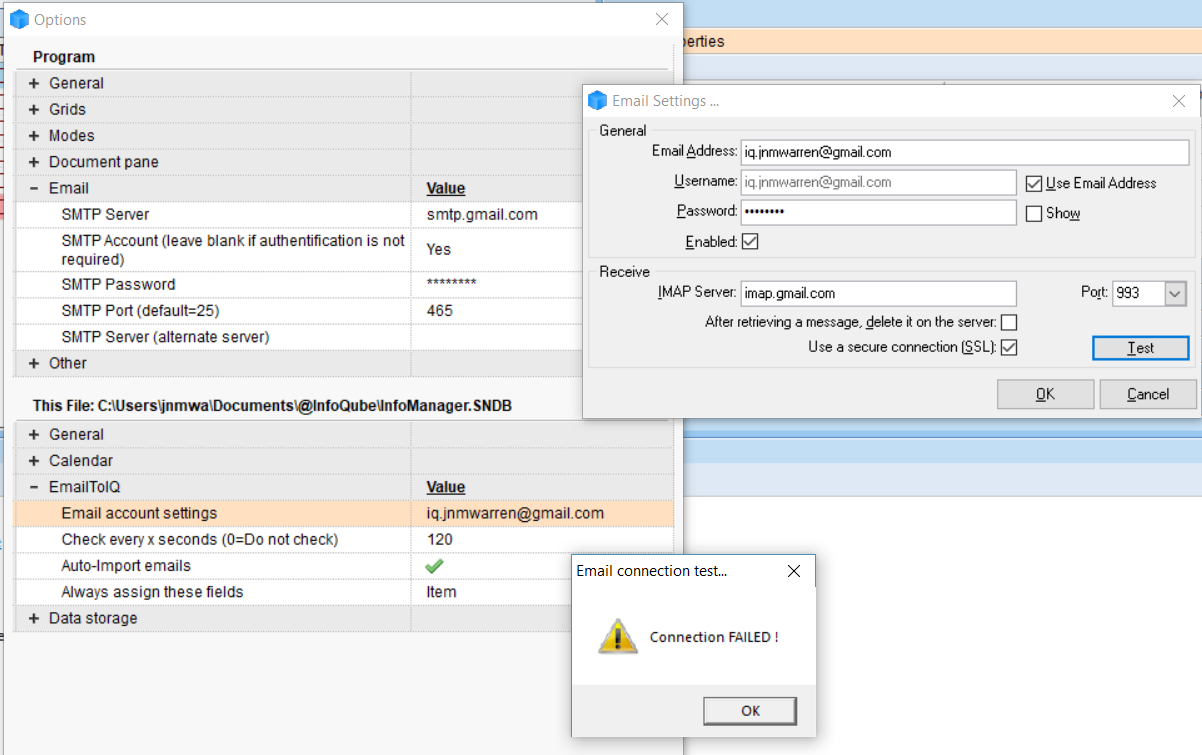Click the EmailToIQ Value header
Screen dimensions: 1202x755
coord(446,487)
